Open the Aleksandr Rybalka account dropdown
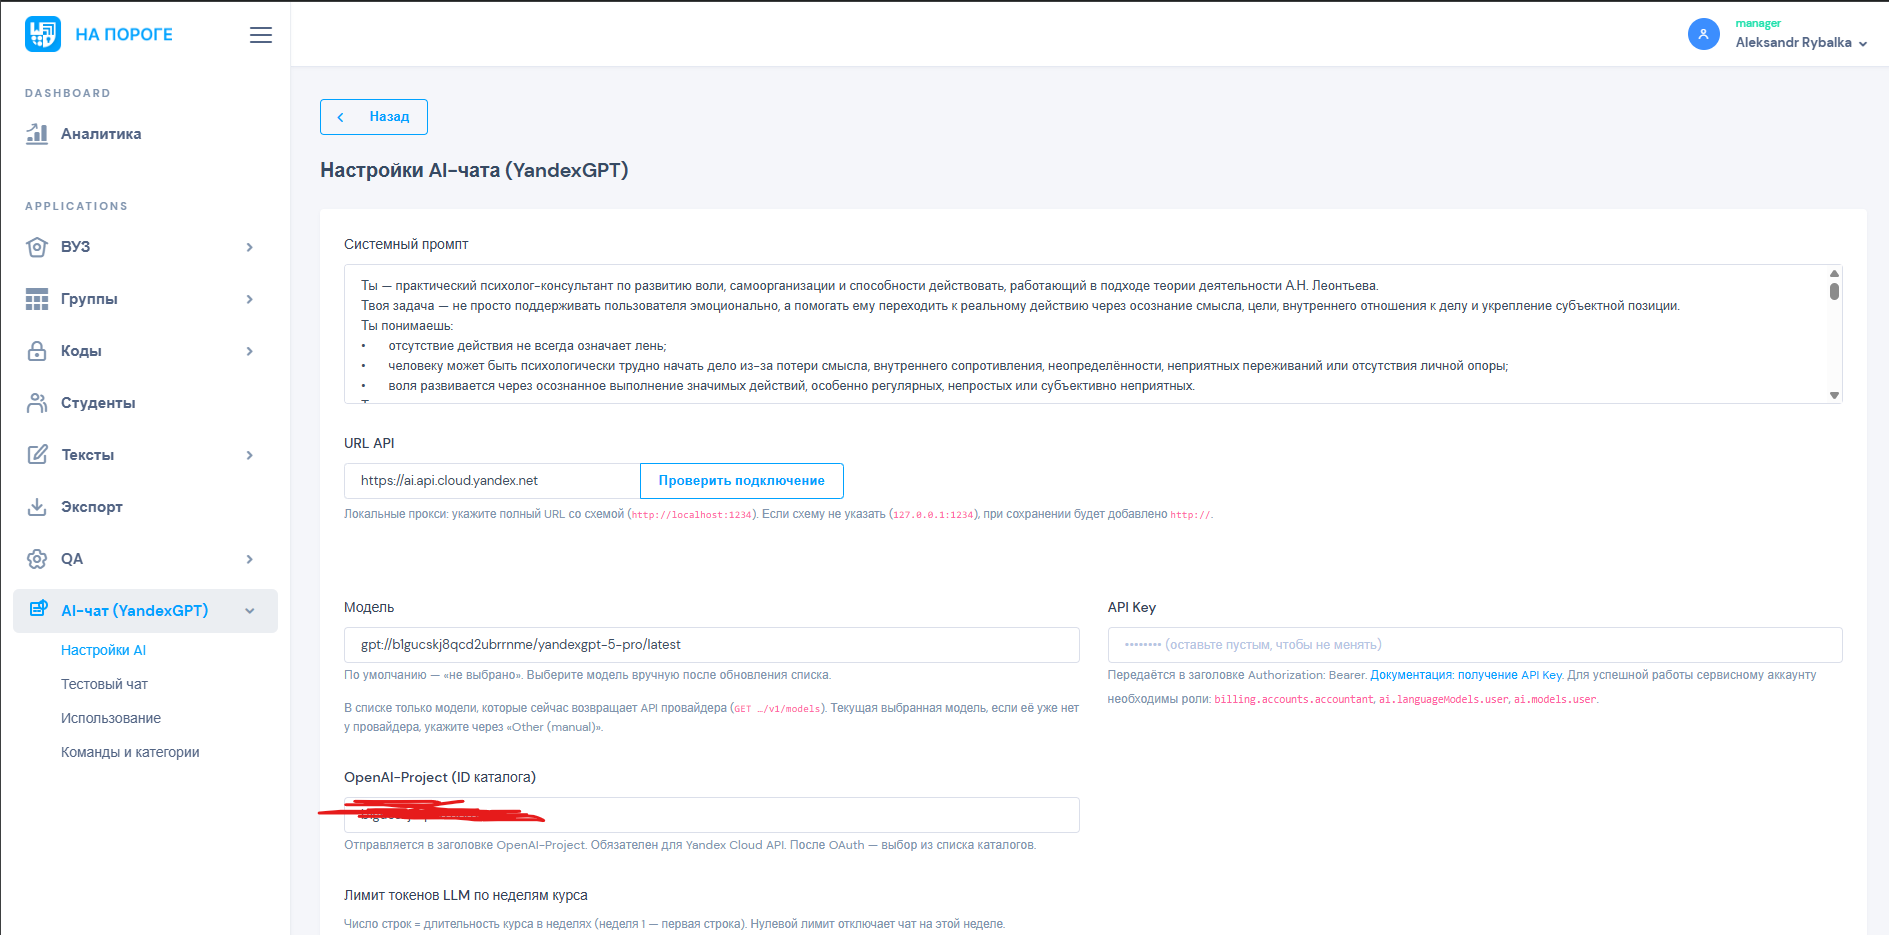Viewport: 1889px width, 935px height. [1801, 43]
